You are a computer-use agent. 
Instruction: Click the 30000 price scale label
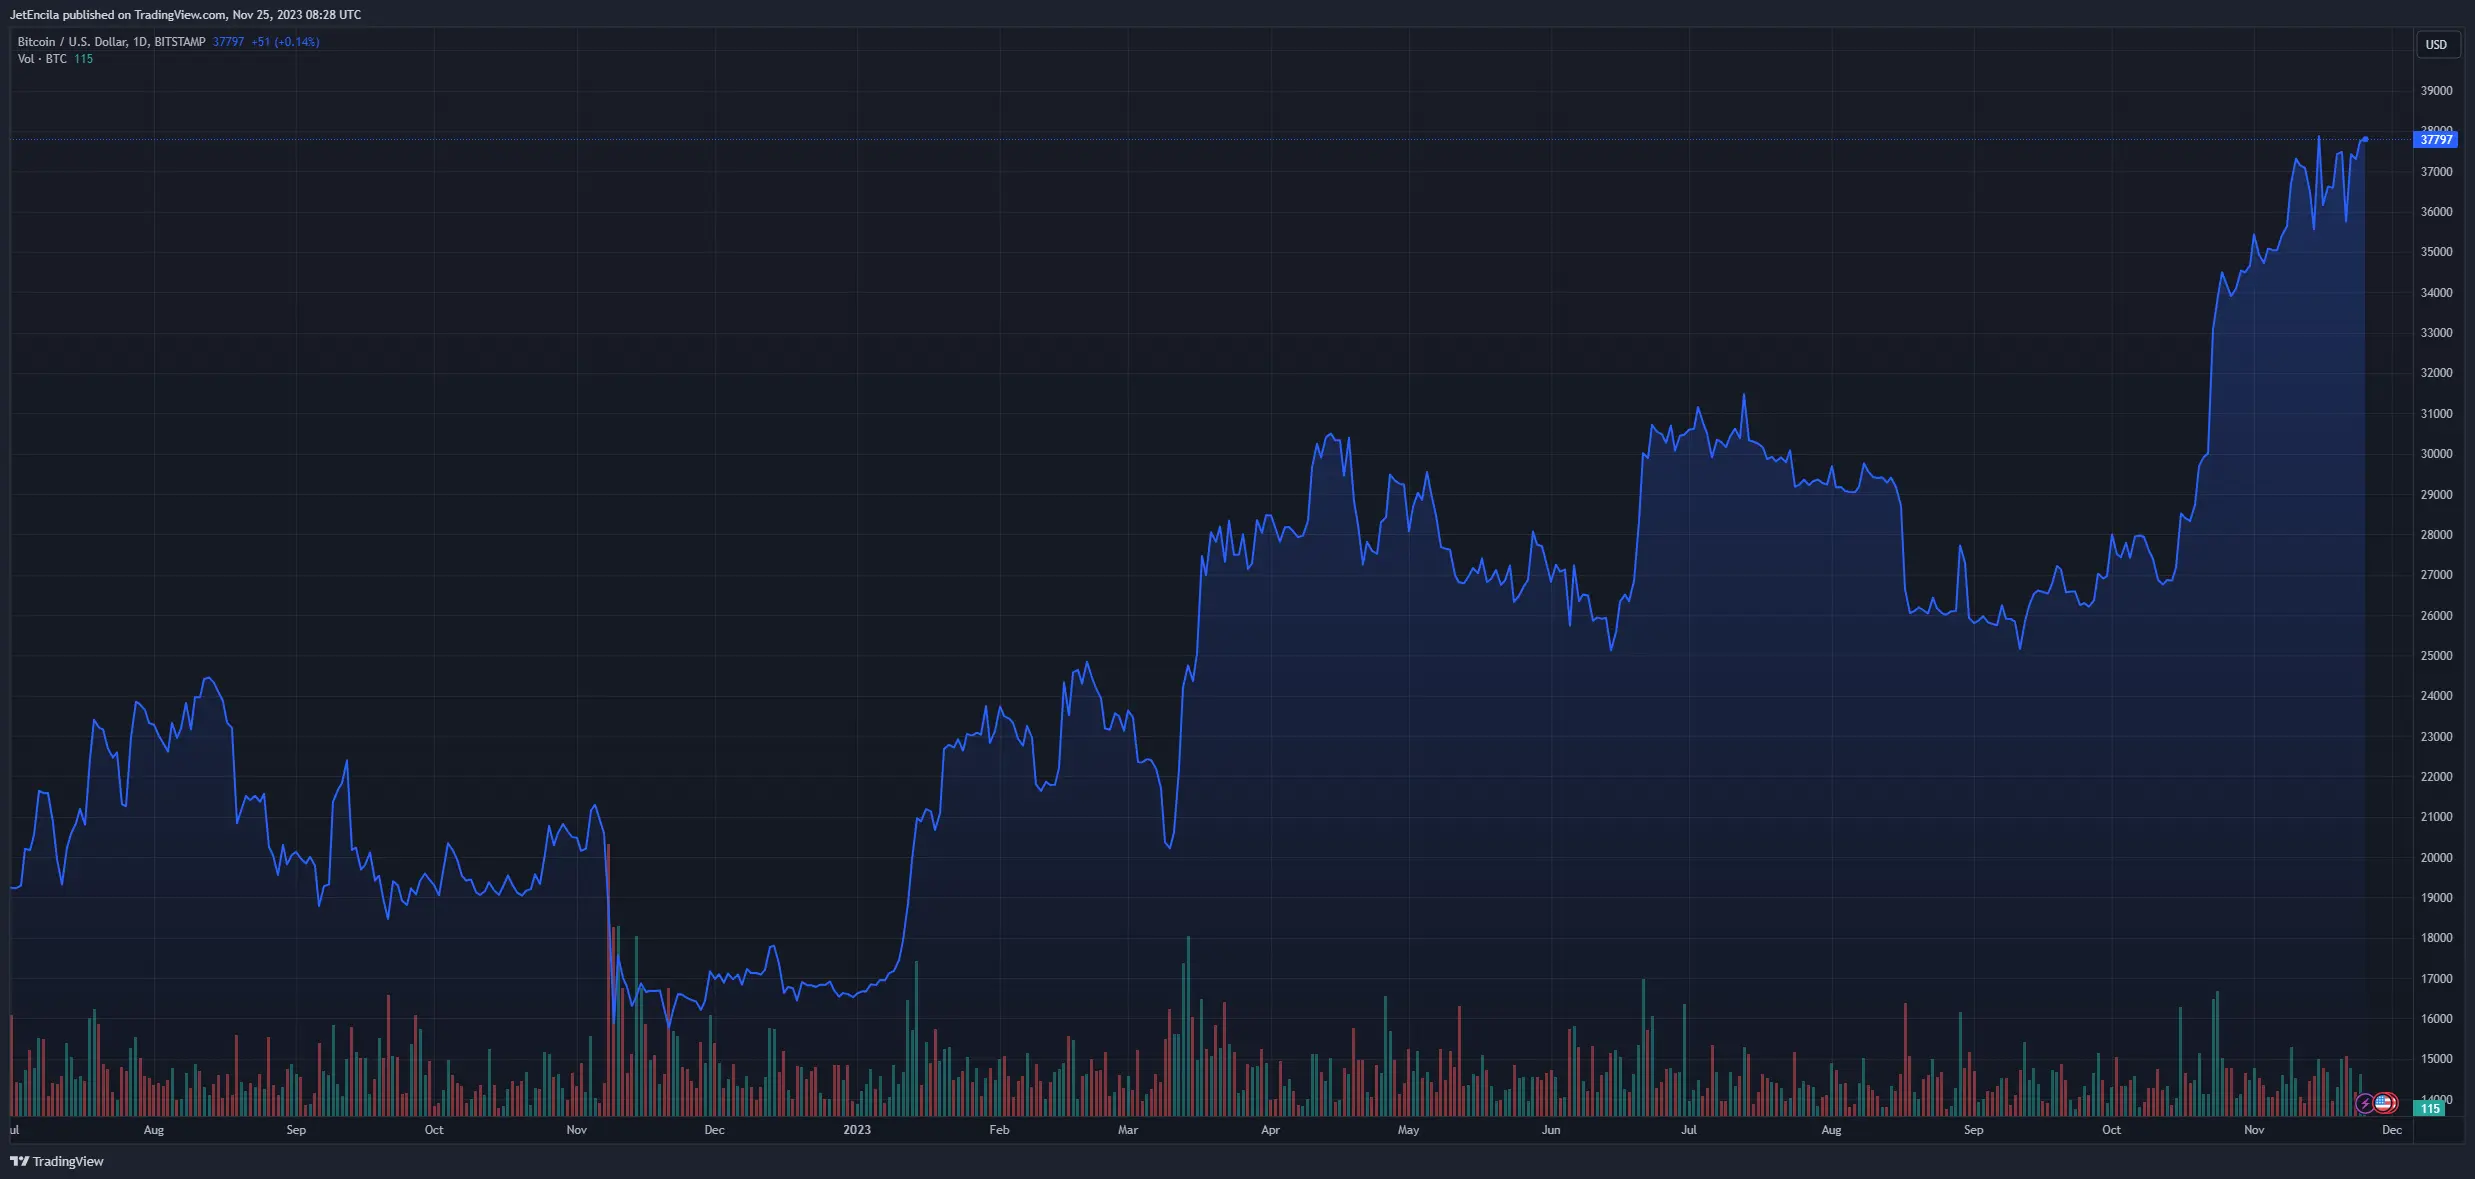[x=2436, y=454]
